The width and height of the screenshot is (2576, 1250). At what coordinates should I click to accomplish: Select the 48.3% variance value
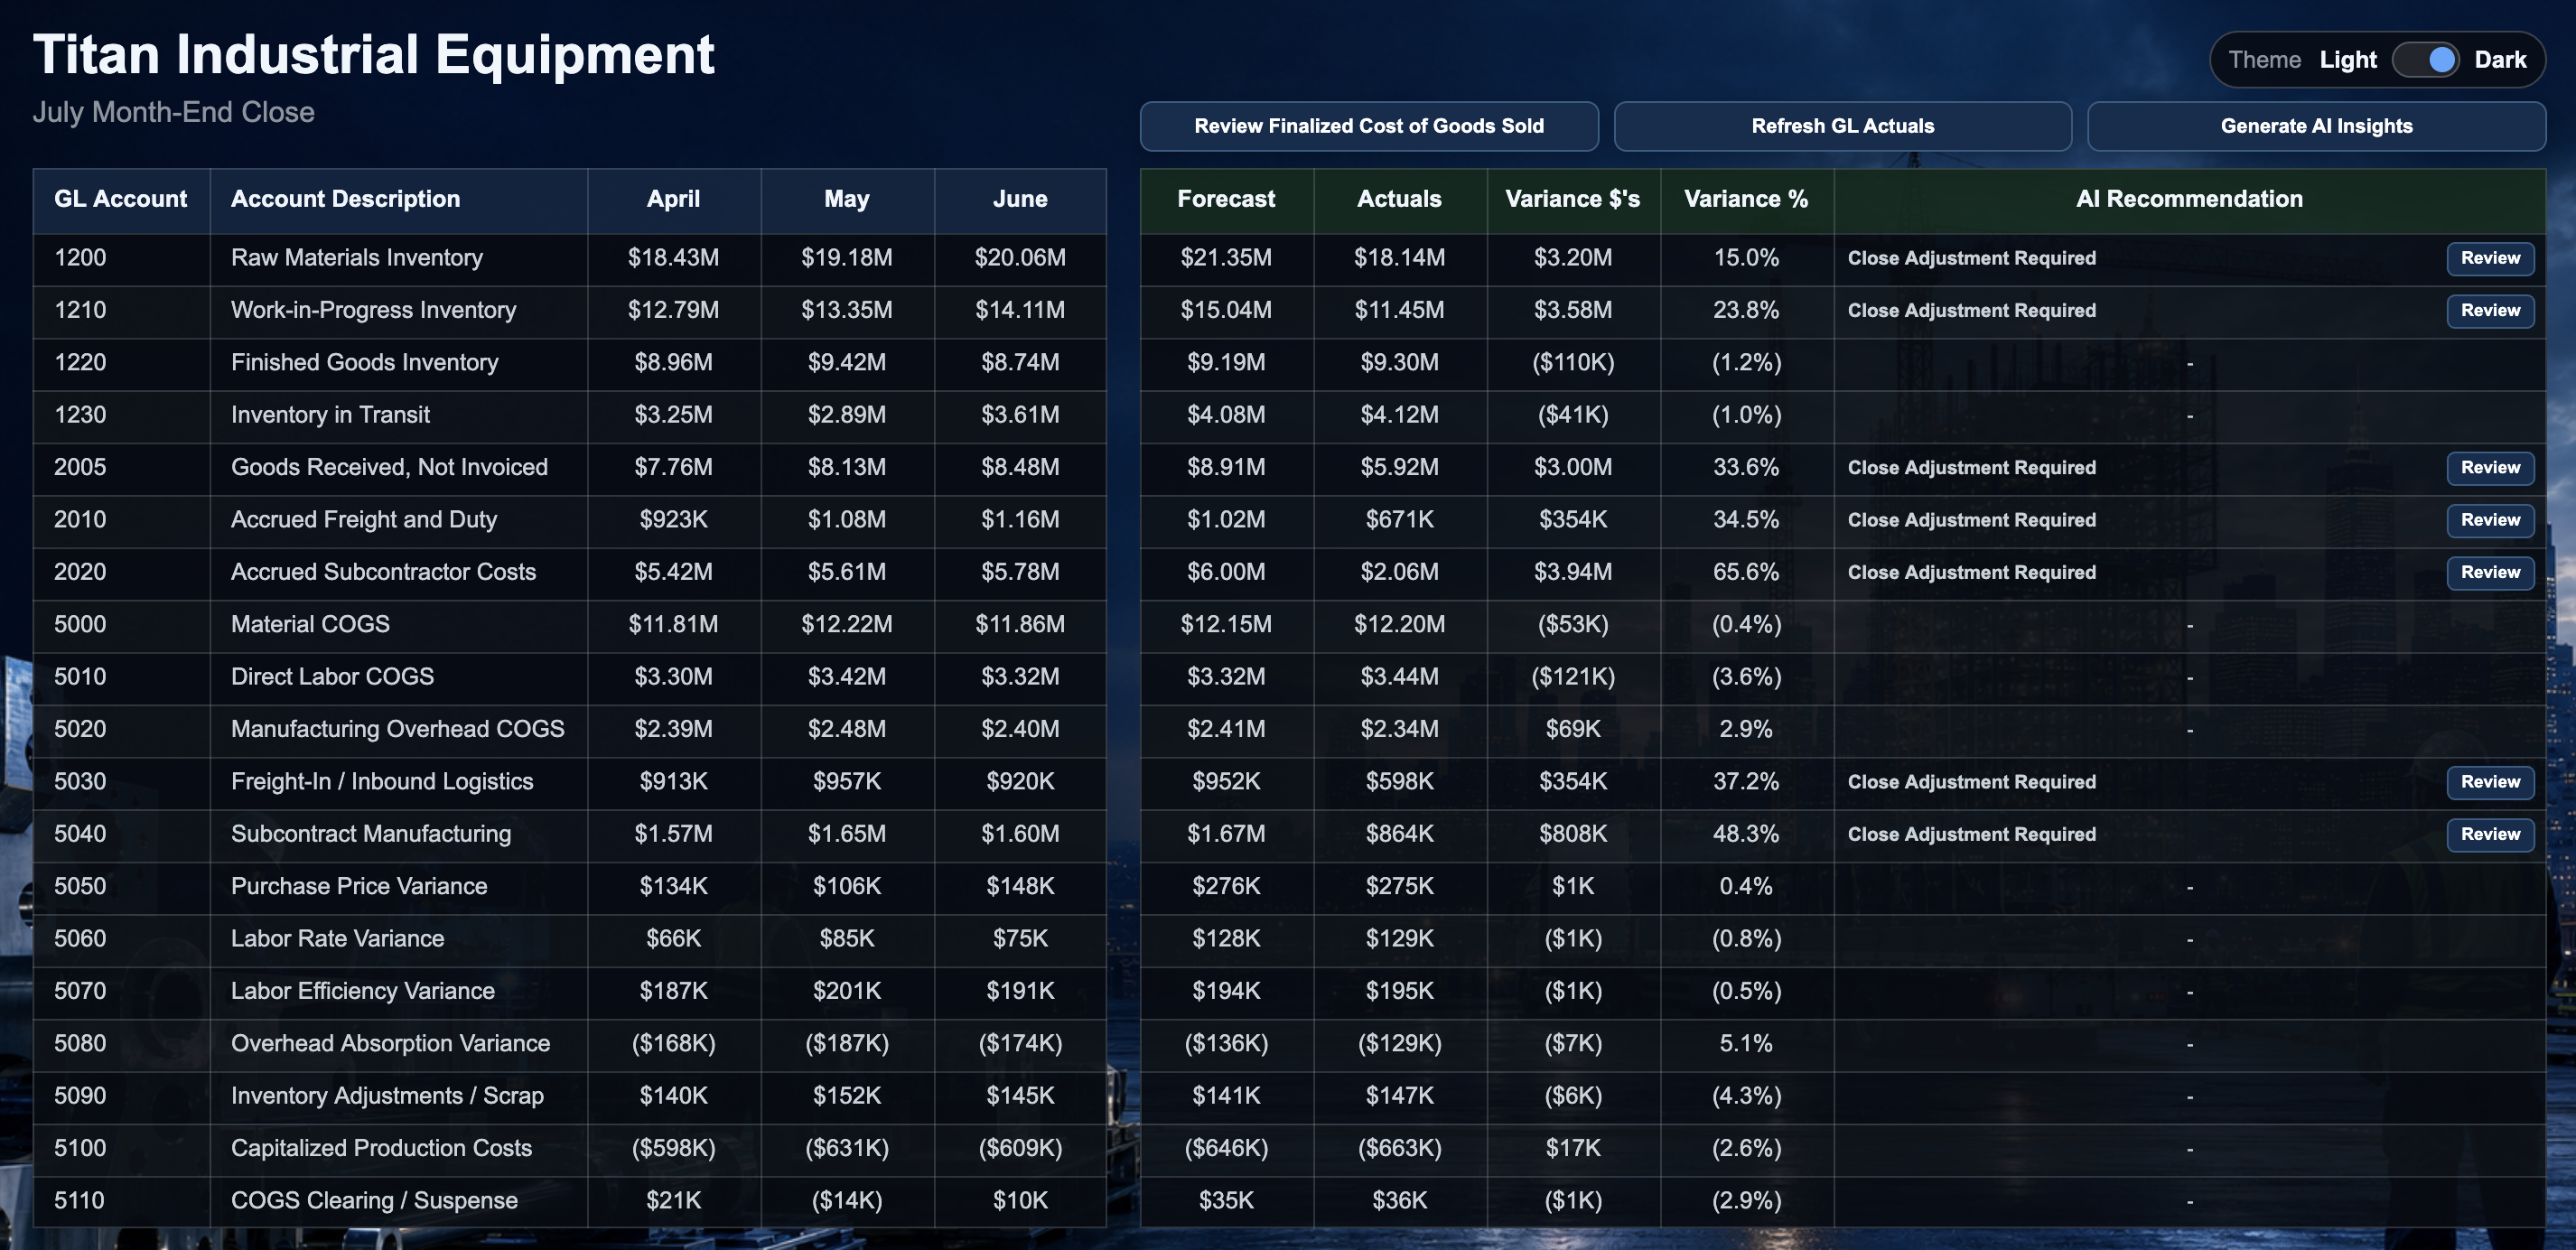(1746, 834)
